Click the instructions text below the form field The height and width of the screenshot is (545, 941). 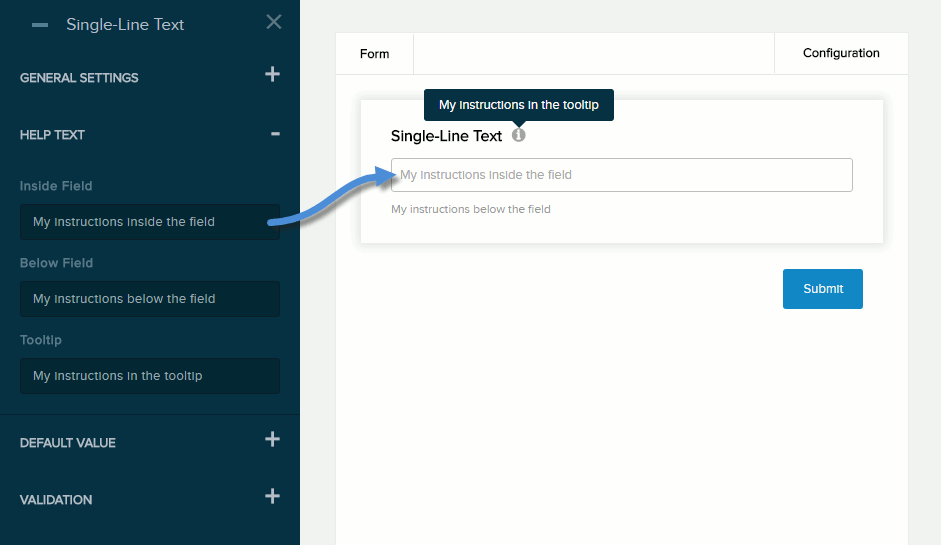pyautogui.click(x=471, y=209)
